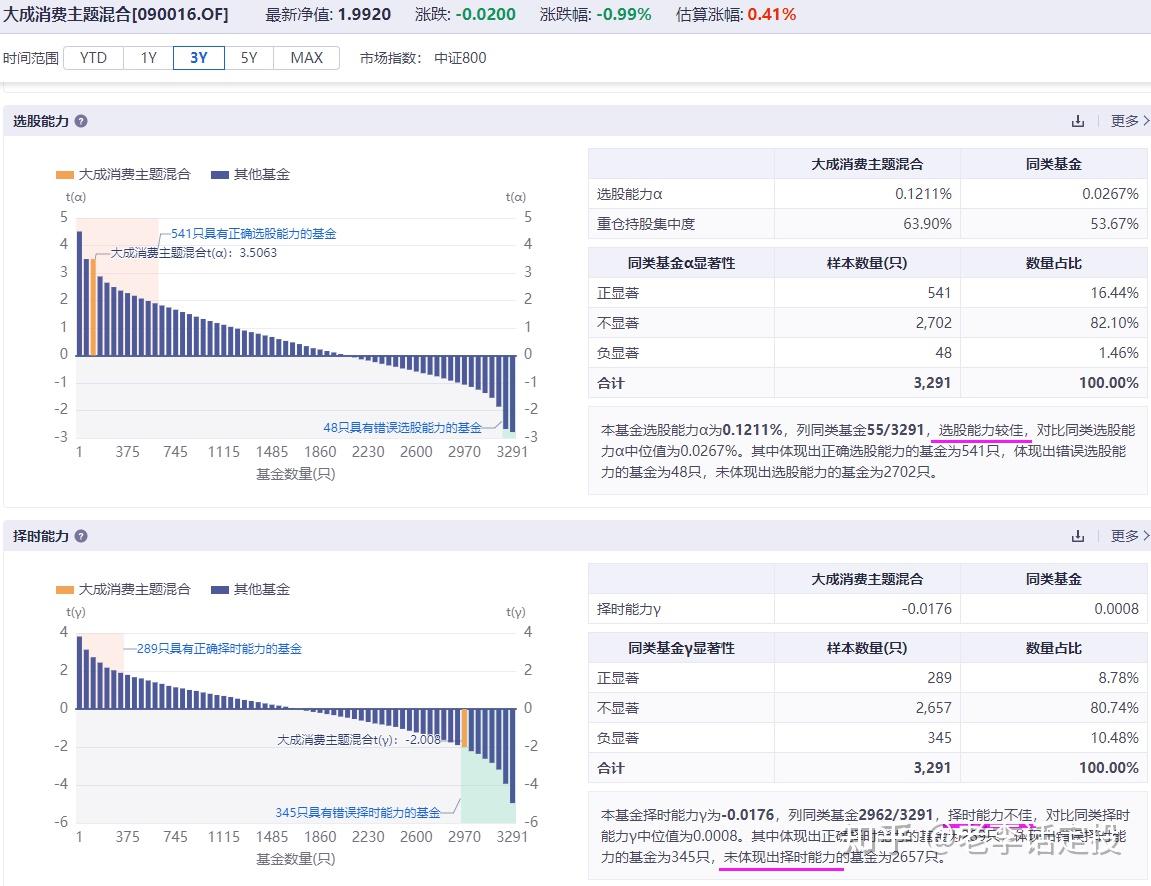Click the 同类基金γ显著性 column header
The width and height of the screenshot is (1151, 886).
(681, 648)
